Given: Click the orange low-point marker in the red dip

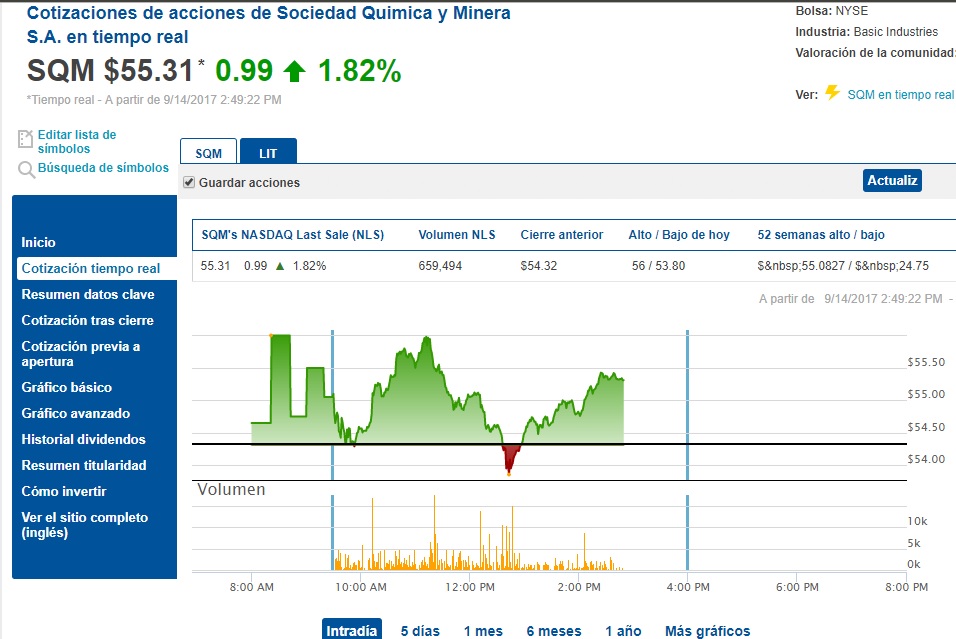Looking at the screenshot, I should 508,473.
